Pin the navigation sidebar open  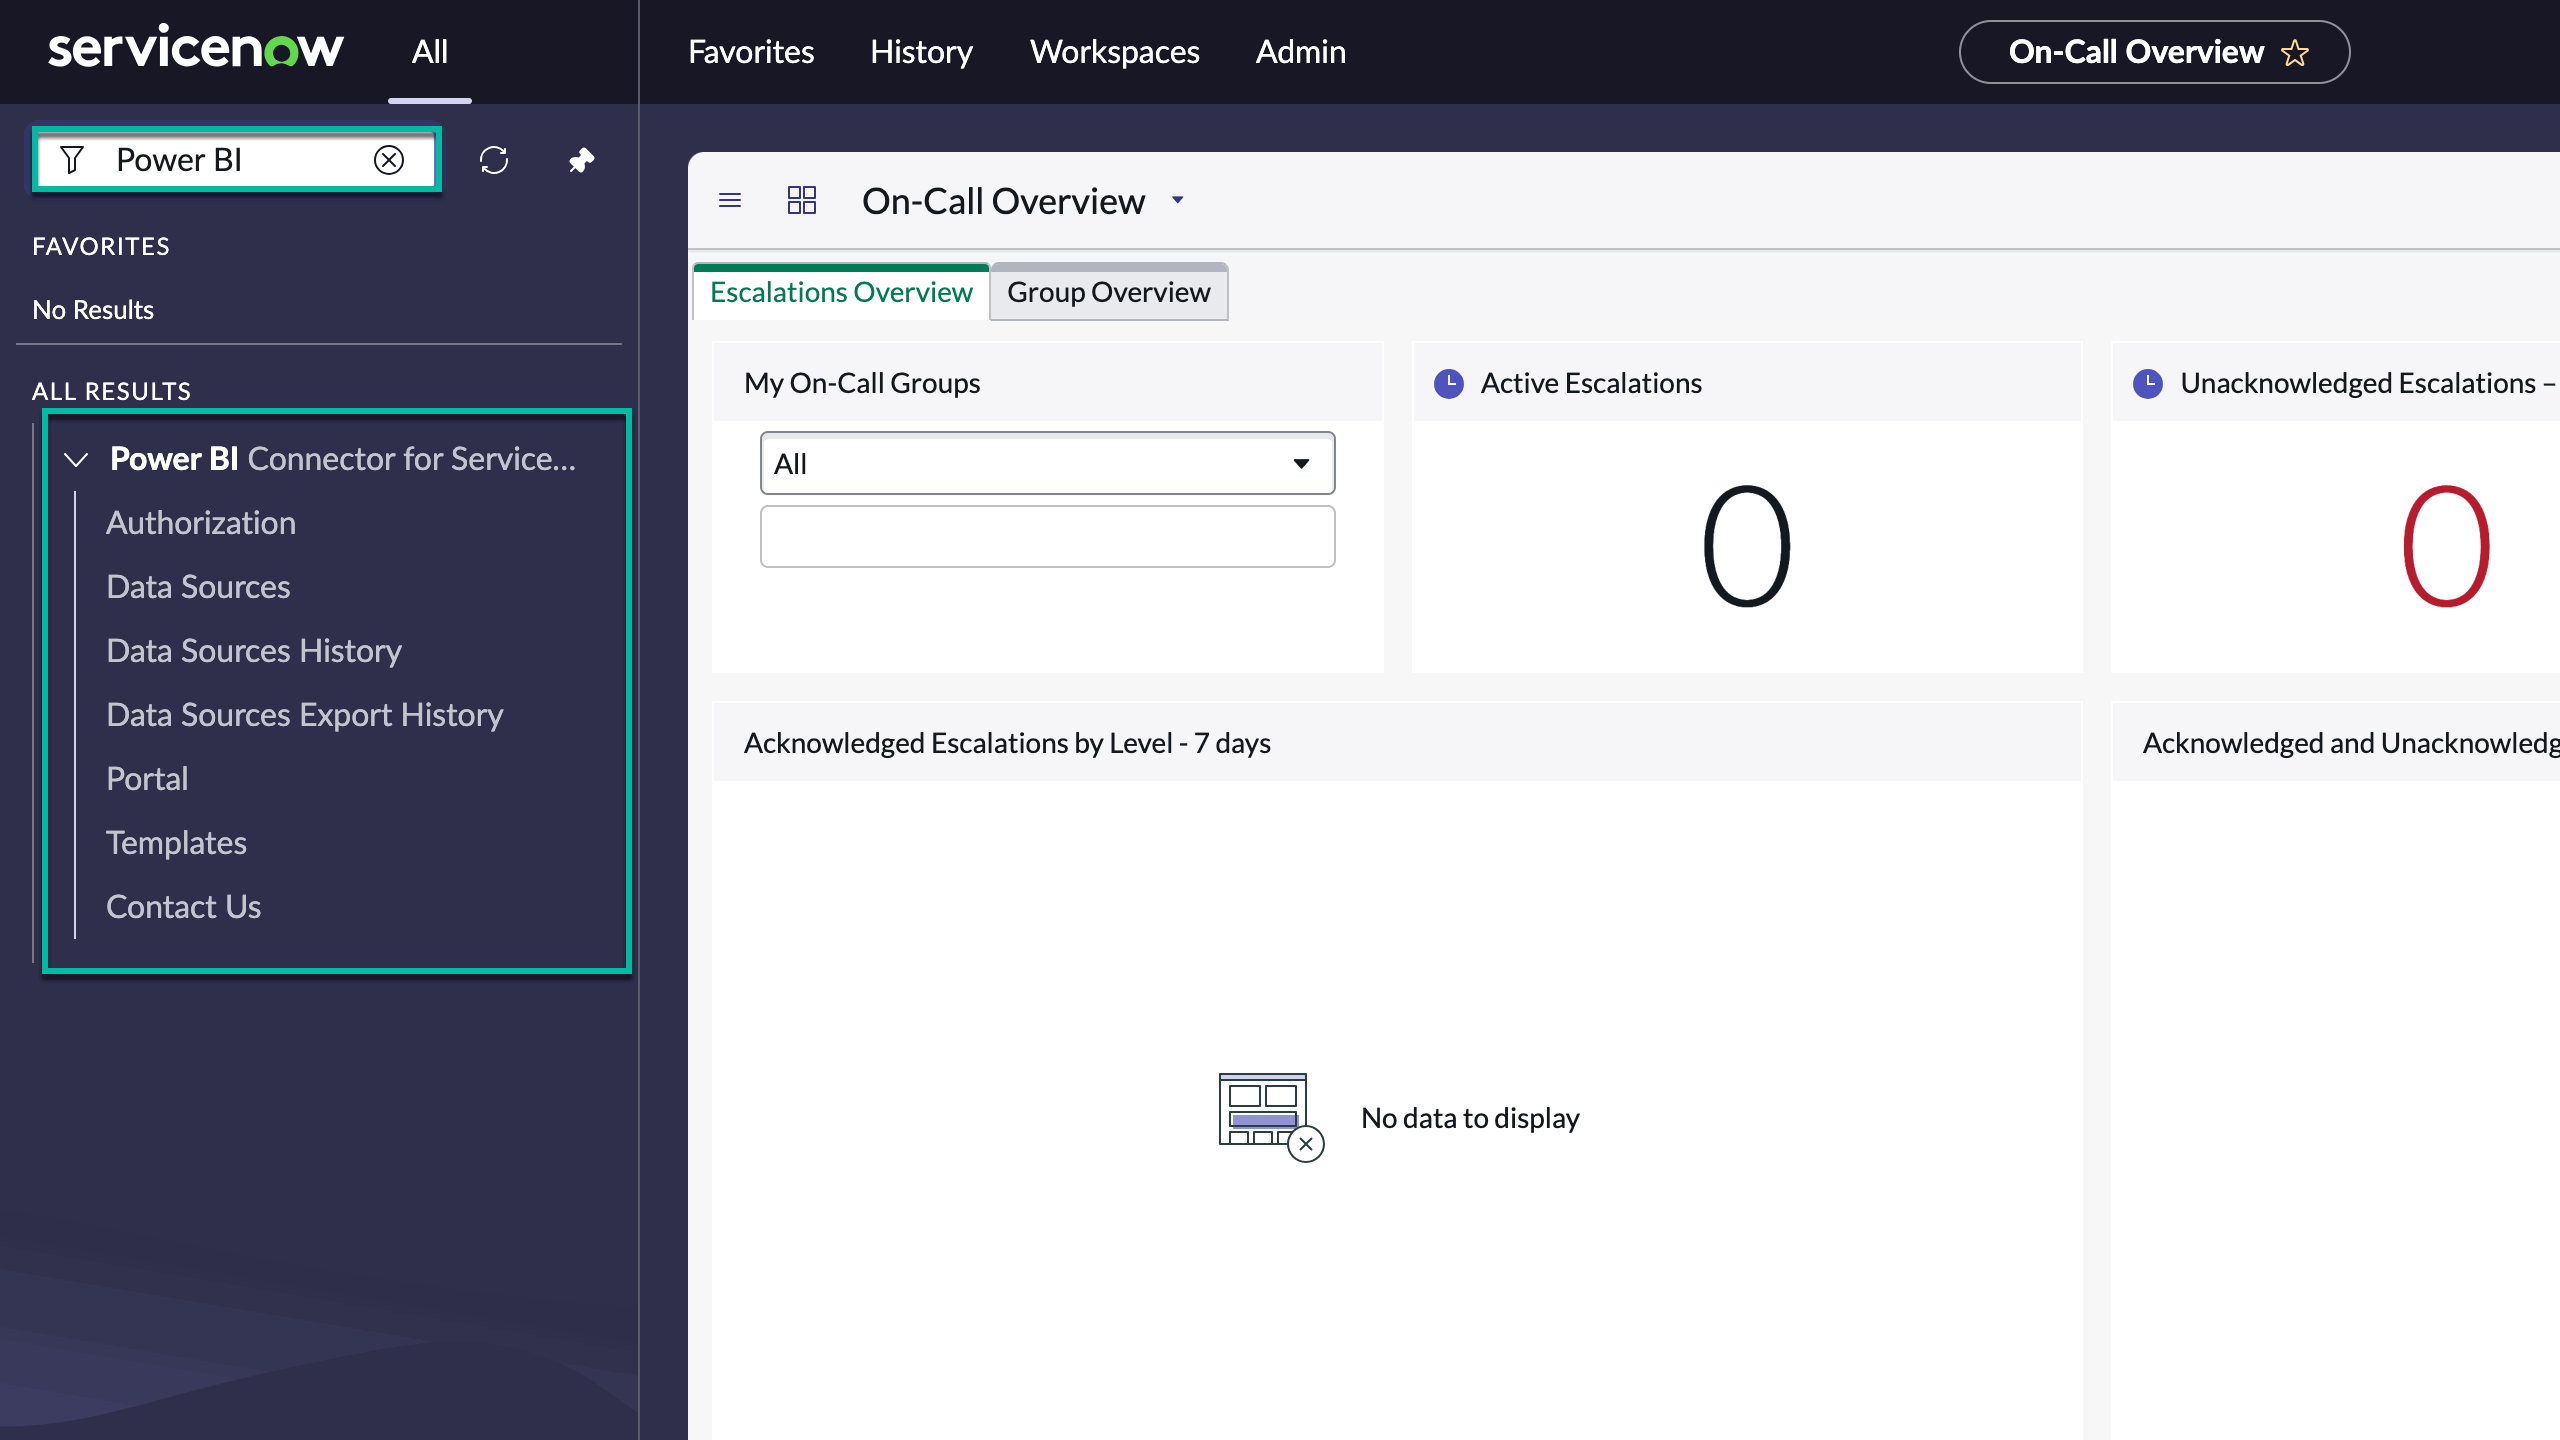[580, 160]
